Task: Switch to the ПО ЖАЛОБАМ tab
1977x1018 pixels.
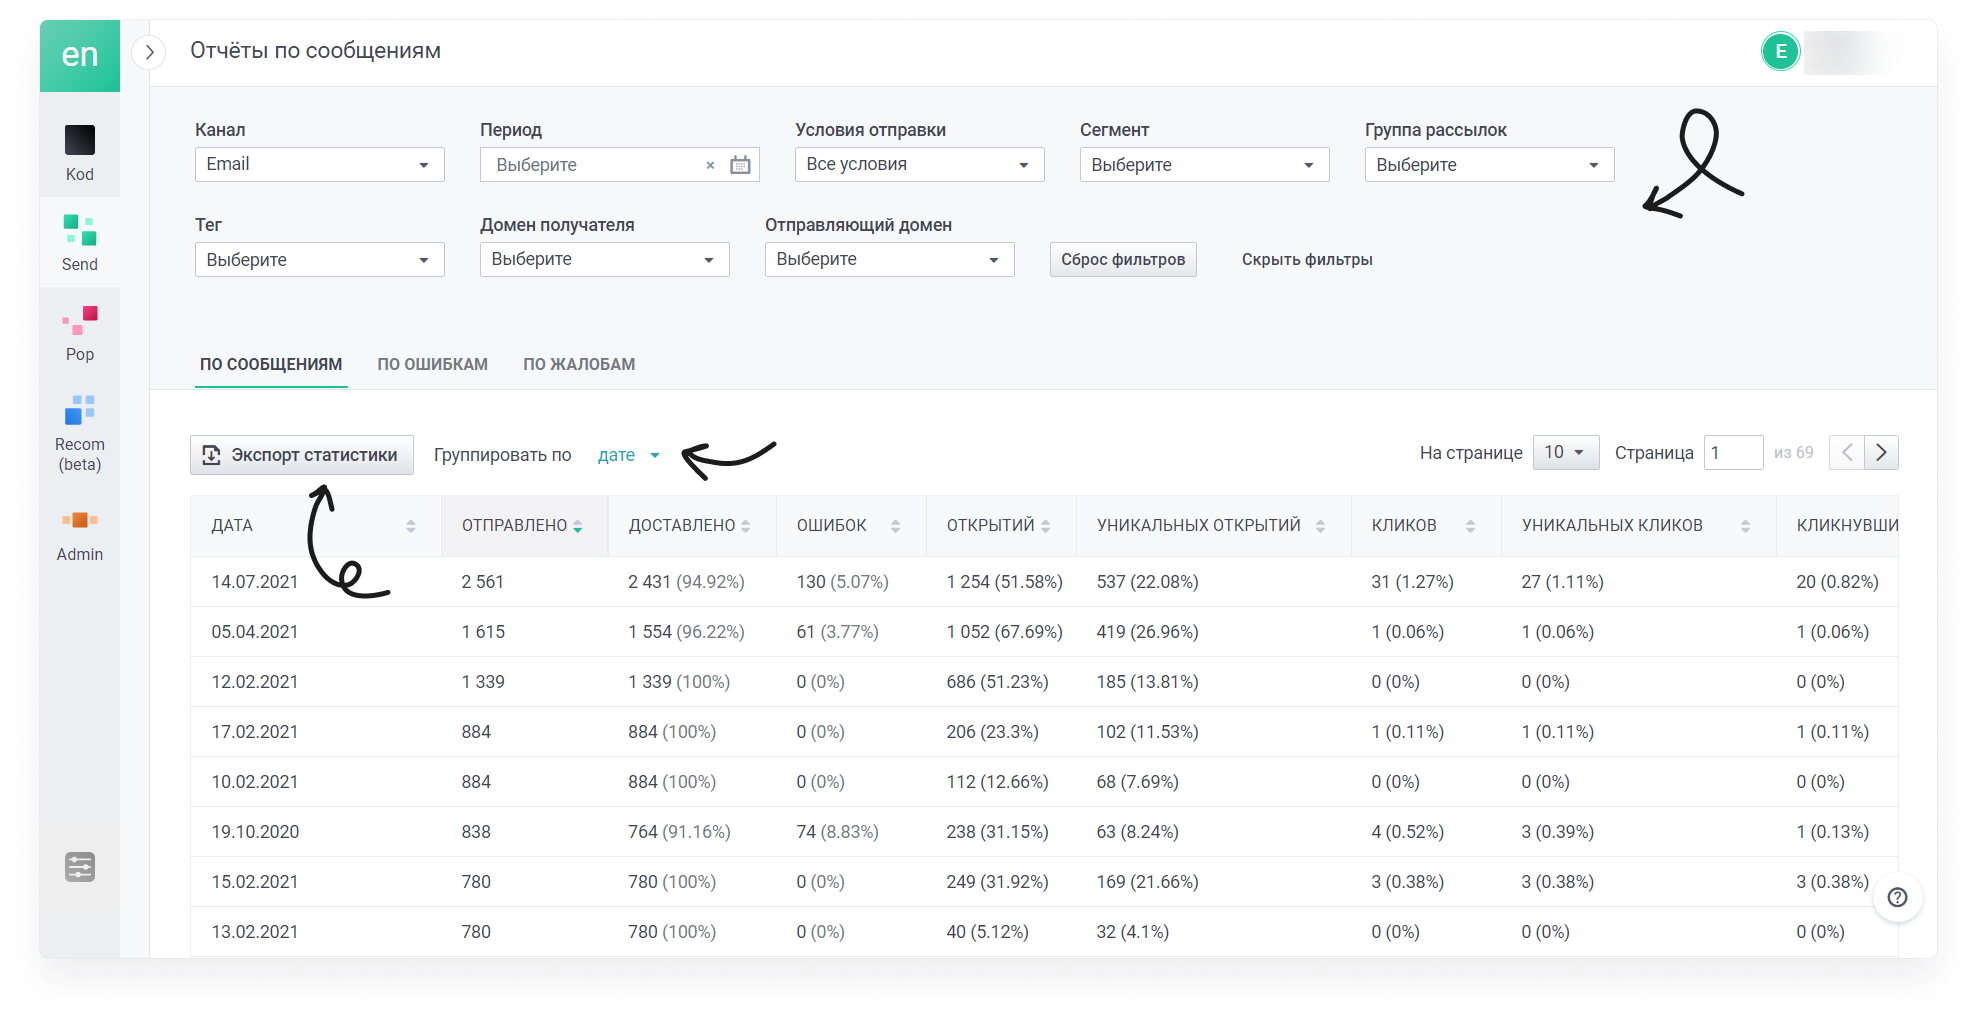Action: [x=579, y=364]
